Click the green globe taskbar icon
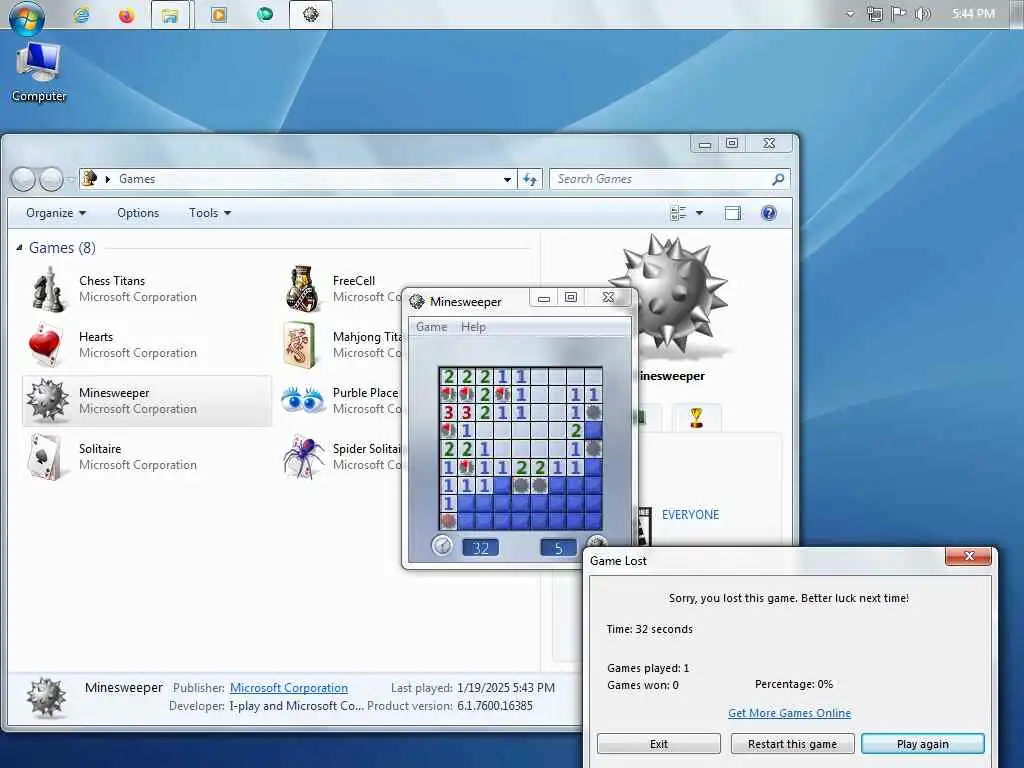The width and height of the screenshot is (1024, 768). click(265, 14)
